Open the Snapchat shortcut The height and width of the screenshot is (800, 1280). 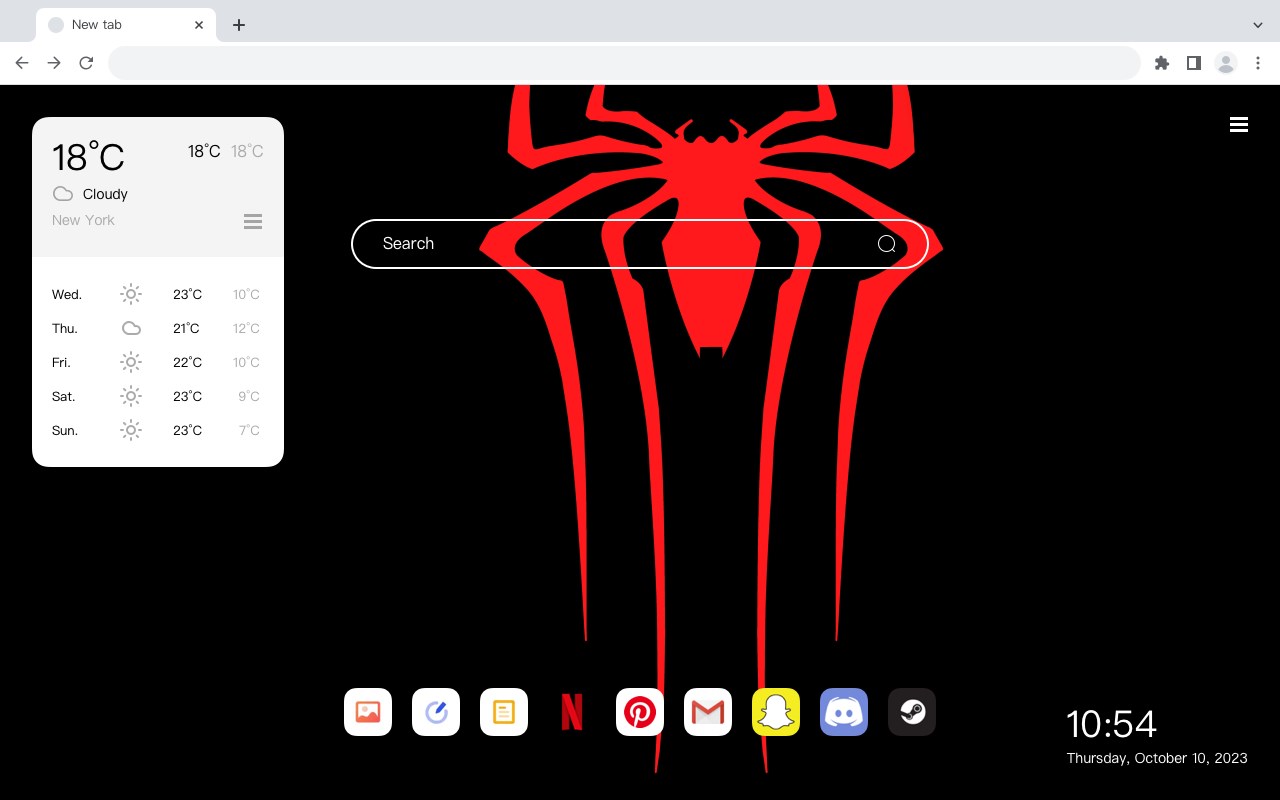pyautogui.click(x=776, y=712)
